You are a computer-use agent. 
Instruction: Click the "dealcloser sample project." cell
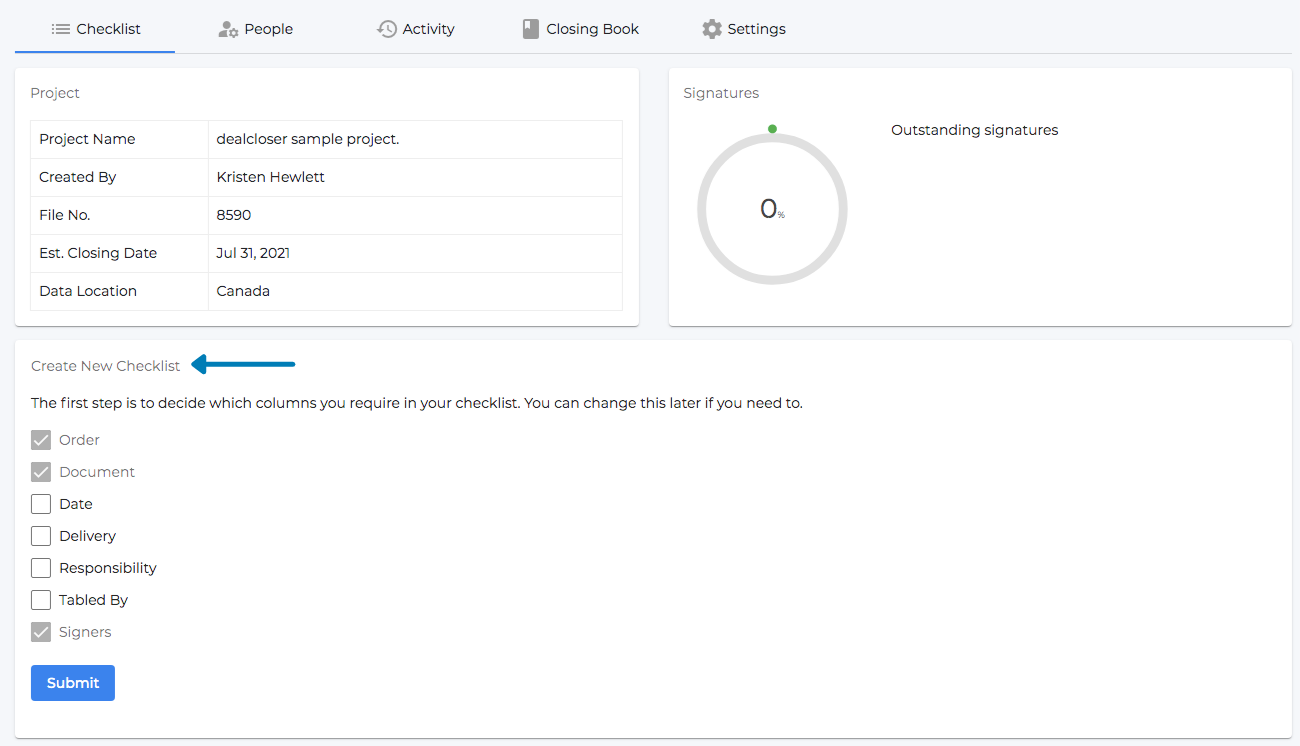tap(415, 139)
